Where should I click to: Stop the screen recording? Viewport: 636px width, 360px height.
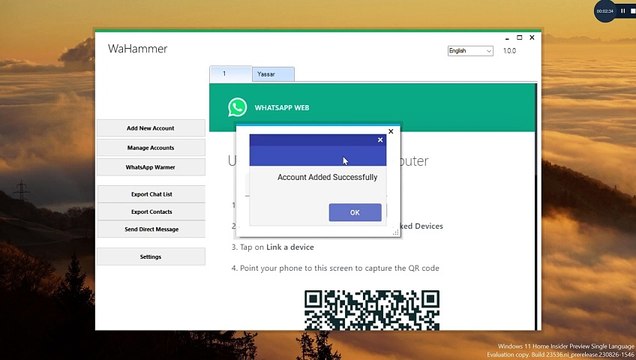click(x=633, y=11)
